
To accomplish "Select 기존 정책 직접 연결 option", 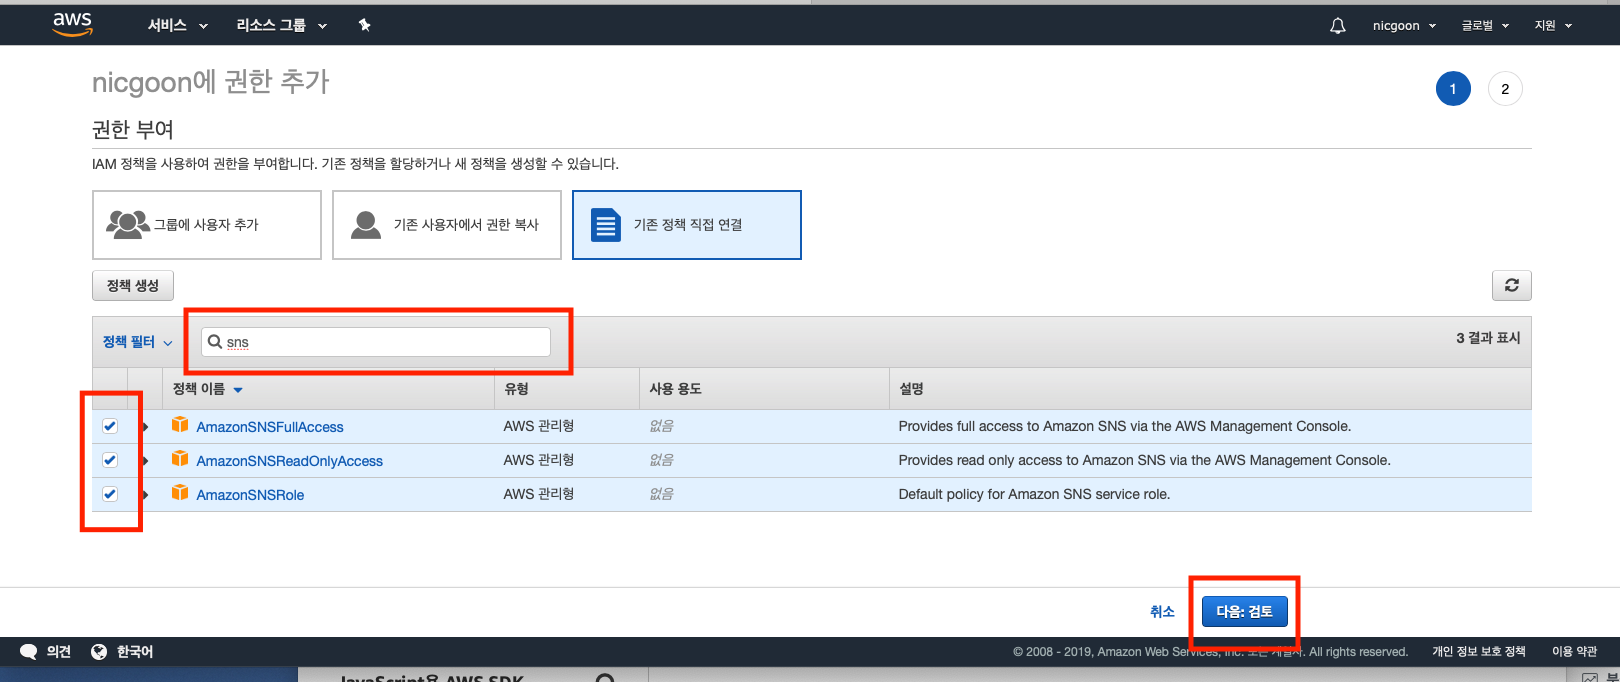I will pos(687,225).
